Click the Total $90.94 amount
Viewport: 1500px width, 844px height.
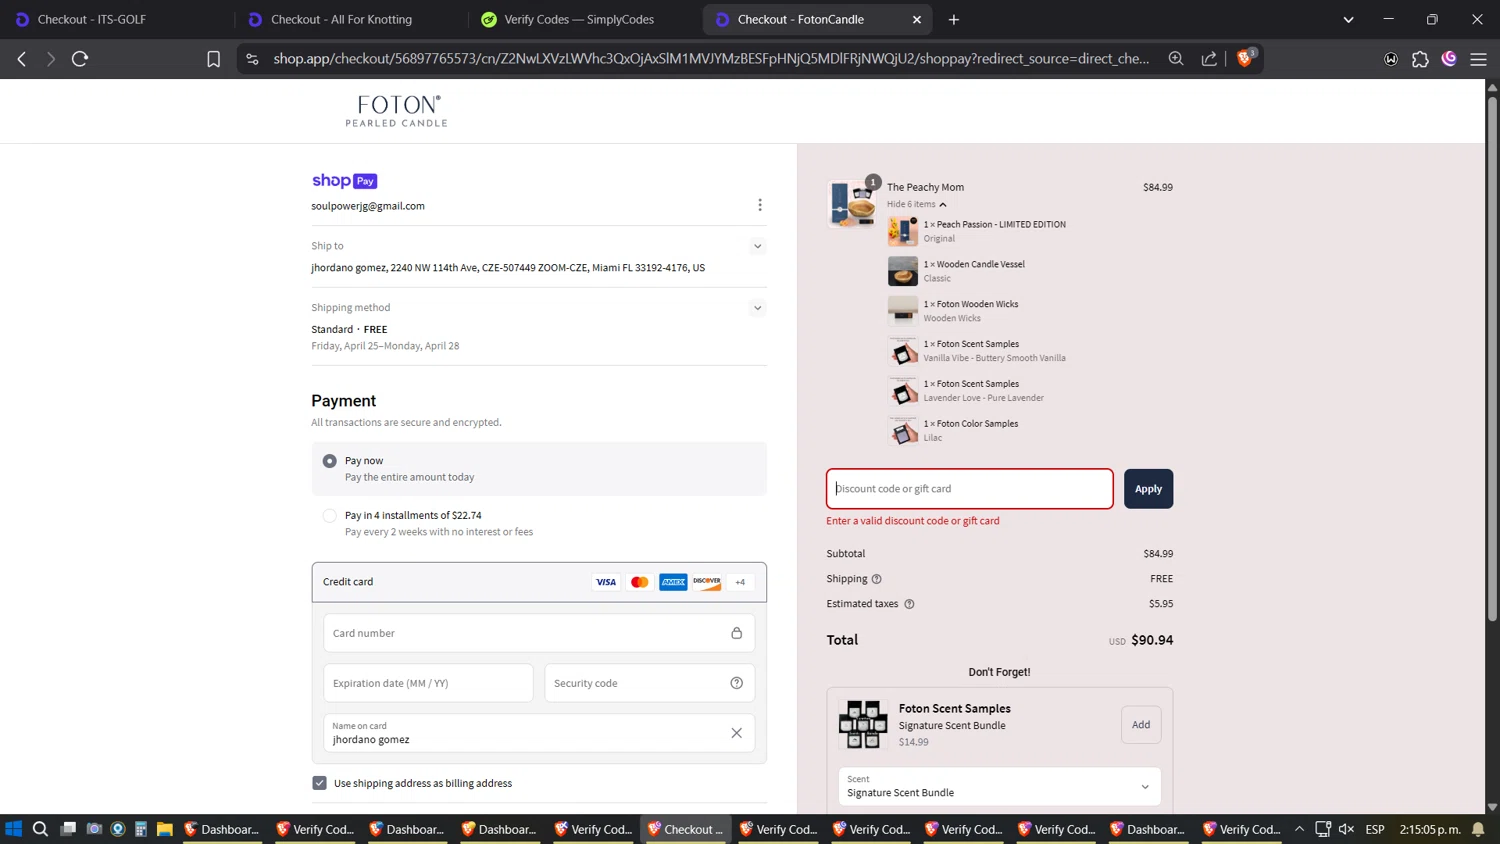[1152, 640]
